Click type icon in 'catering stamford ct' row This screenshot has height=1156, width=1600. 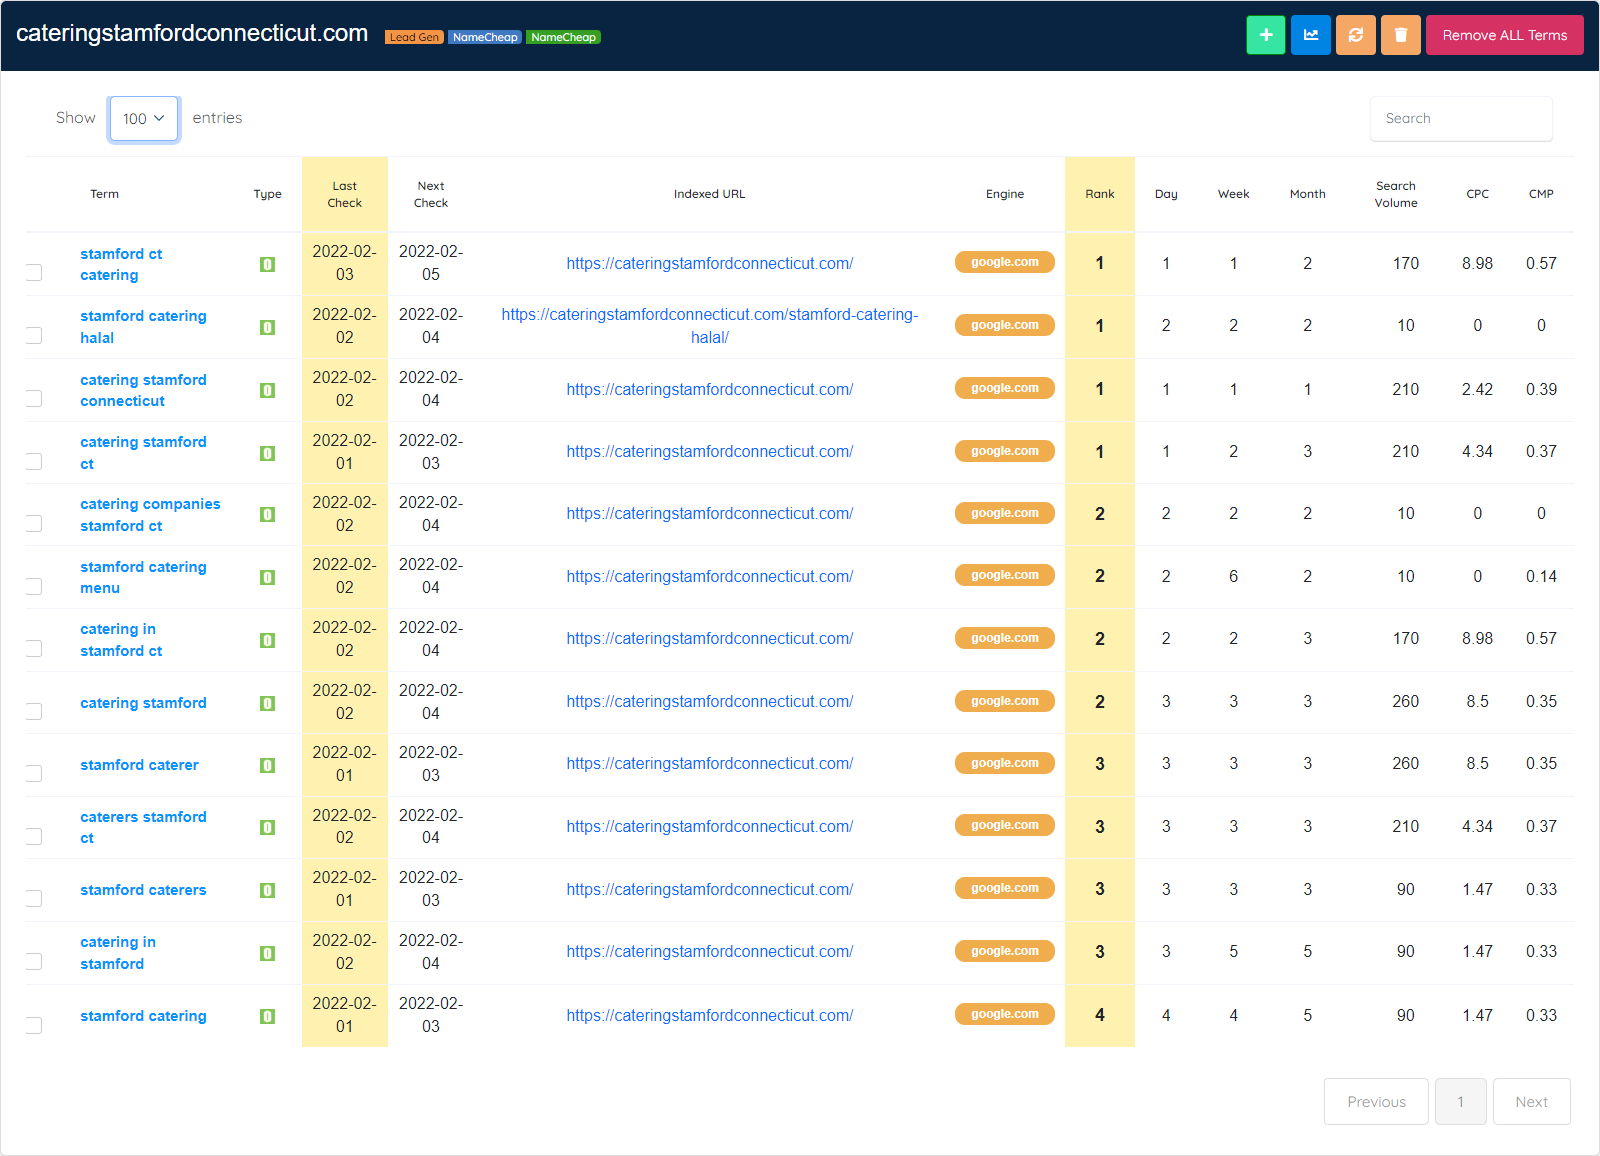267,453
